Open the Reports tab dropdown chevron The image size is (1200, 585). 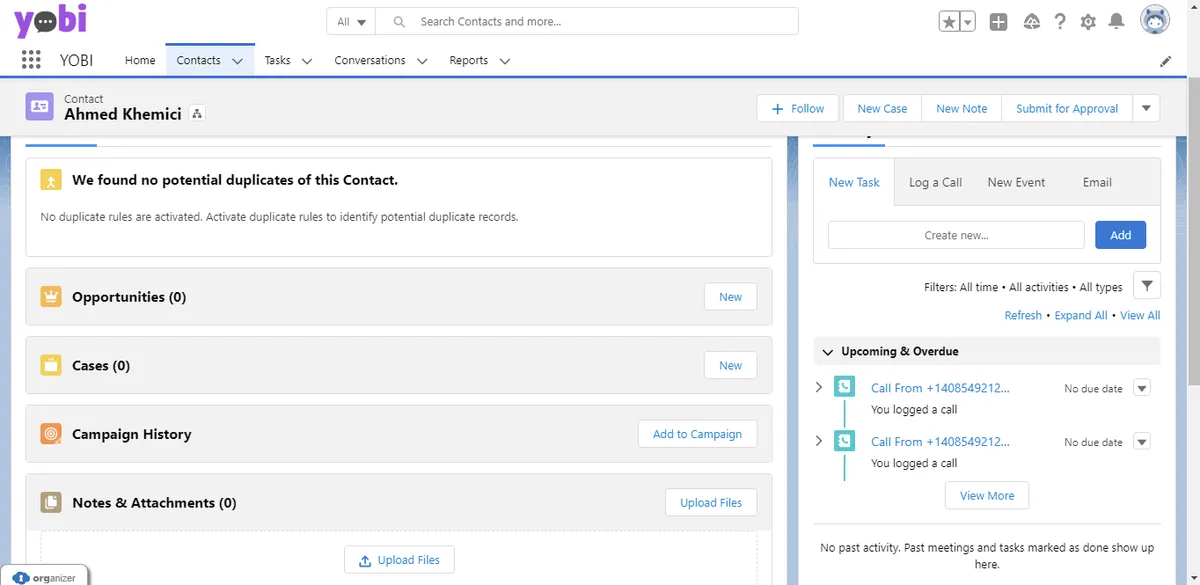coord(505,61)
